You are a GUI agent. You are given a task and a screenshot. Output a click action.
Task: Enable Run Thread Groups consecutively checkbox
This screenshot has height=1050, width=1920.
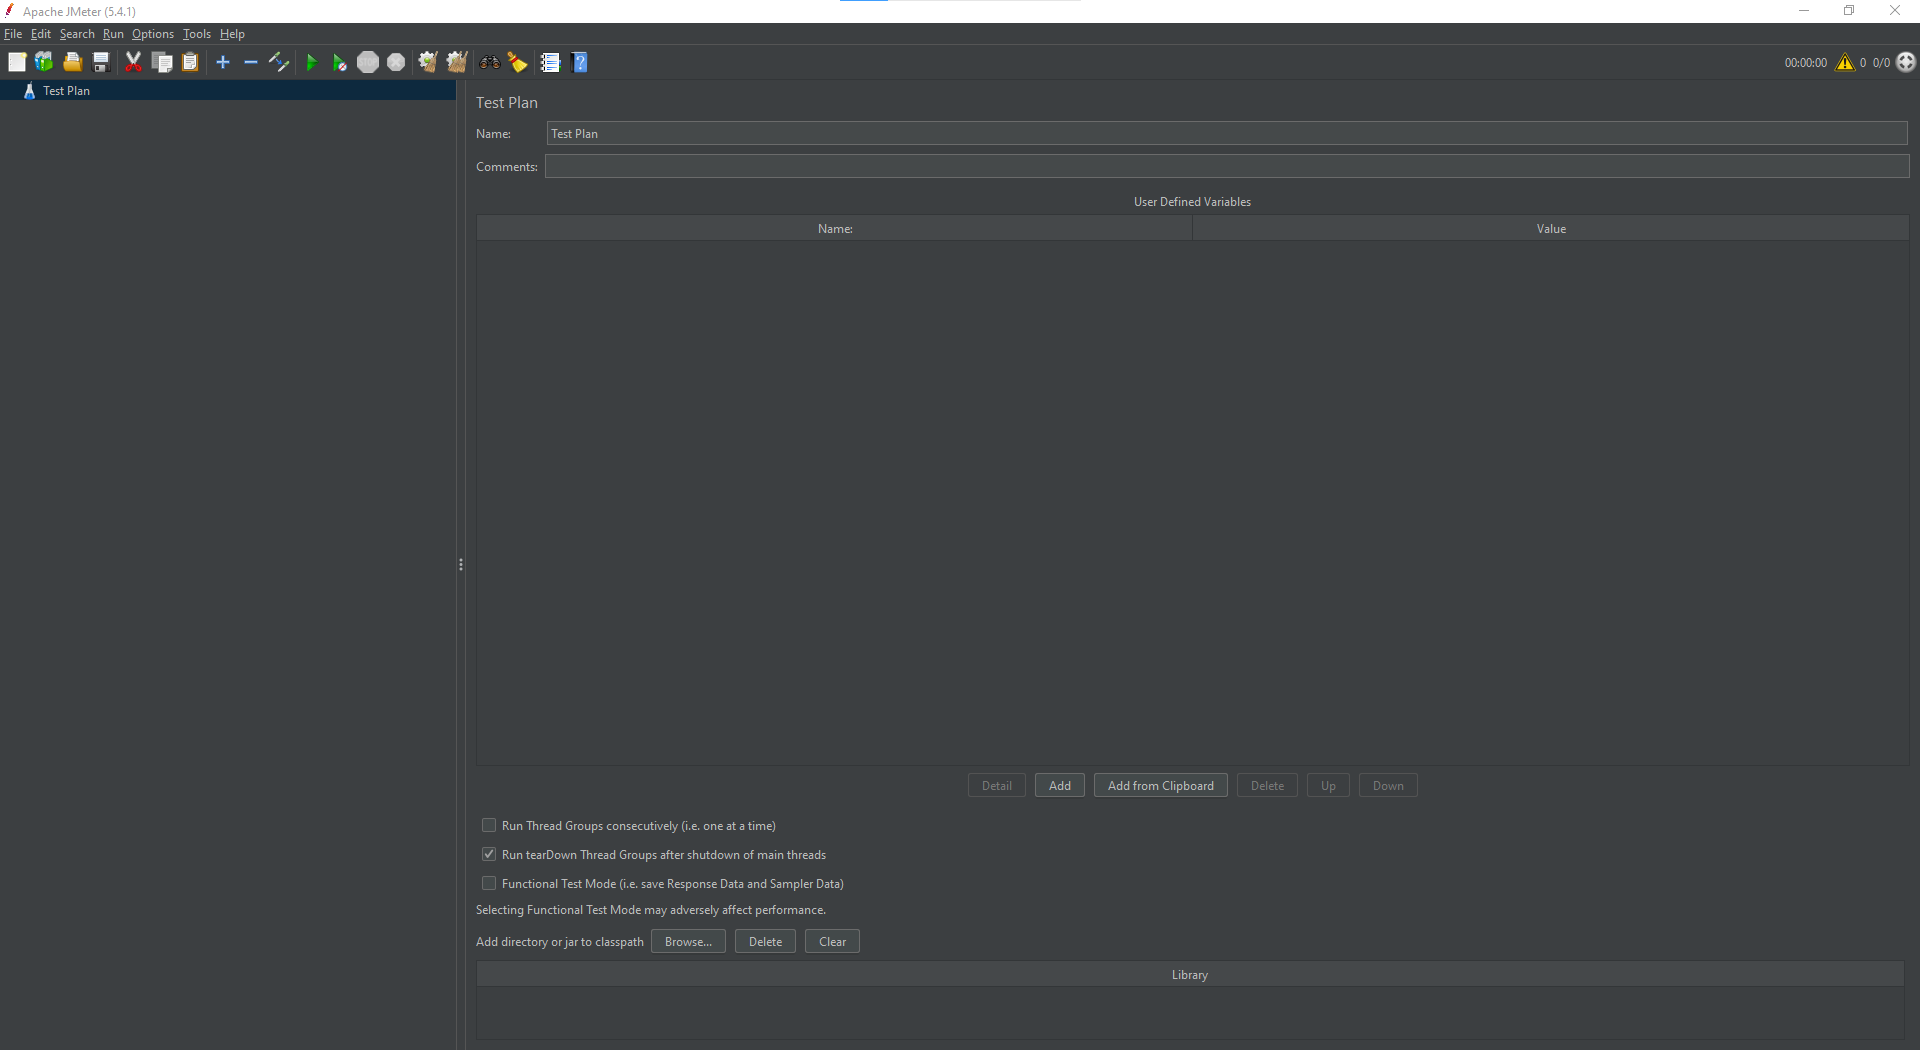click(489, 825)
